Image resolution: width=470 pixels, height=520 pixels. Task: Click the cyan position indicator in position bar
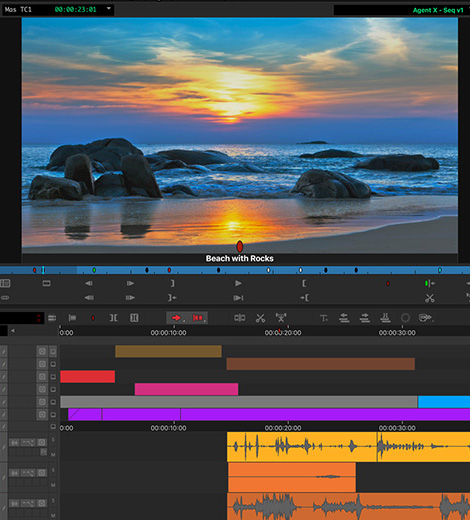(43, 270)
